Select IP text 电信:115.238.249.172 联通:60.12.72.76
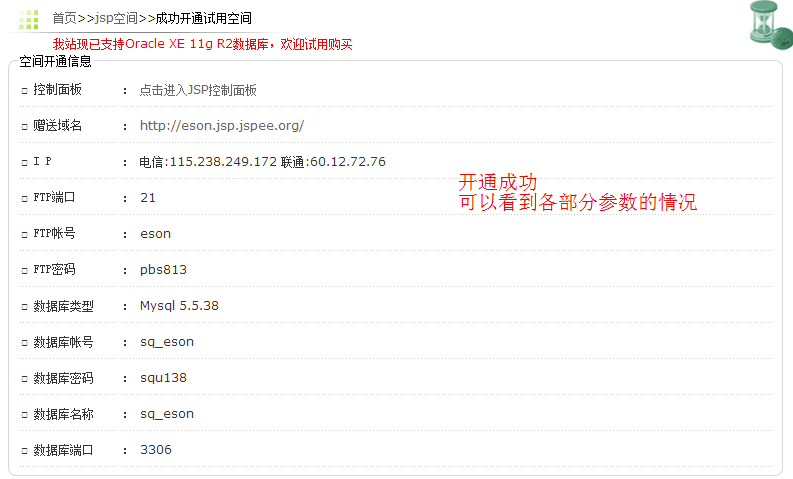The height and width of the screenshot is (479, 793). coord(262,162)
